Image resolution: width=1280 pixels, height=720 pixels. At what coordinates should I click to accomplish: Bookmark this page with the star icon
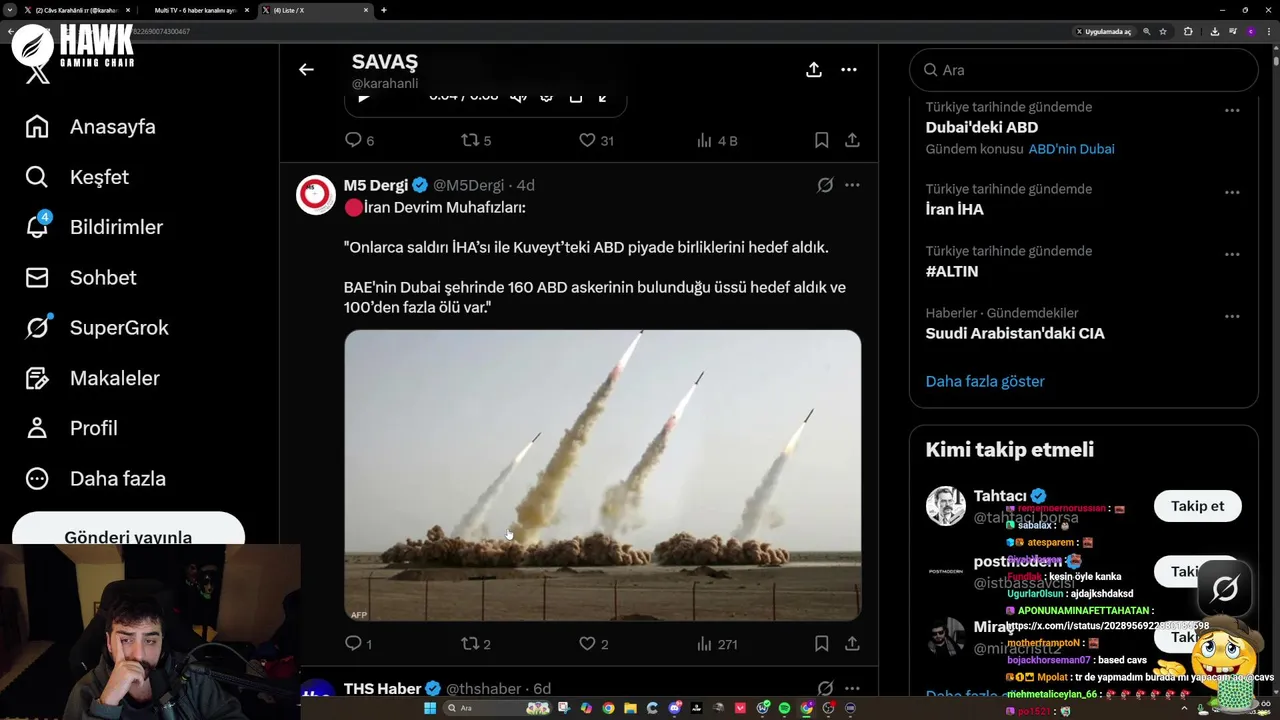click(x=1163, y=31)
